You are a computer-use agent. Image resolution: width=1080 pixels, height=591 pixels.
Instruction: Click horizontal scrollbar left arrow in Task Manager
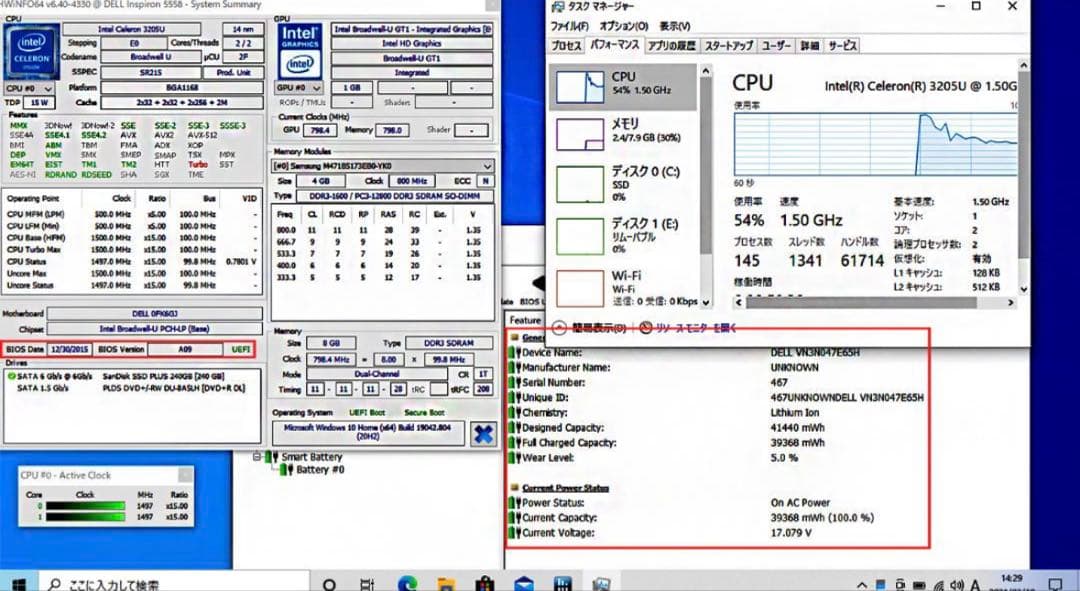[739, 302]
